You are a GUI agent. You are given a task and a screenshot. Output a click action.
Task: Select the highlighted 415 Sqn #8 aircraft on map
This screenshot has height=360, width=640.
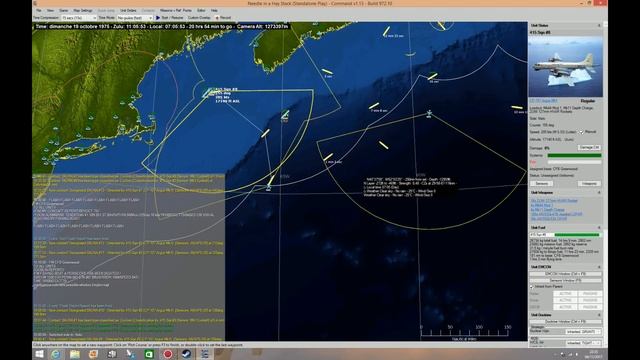click(x=208, y=93)
